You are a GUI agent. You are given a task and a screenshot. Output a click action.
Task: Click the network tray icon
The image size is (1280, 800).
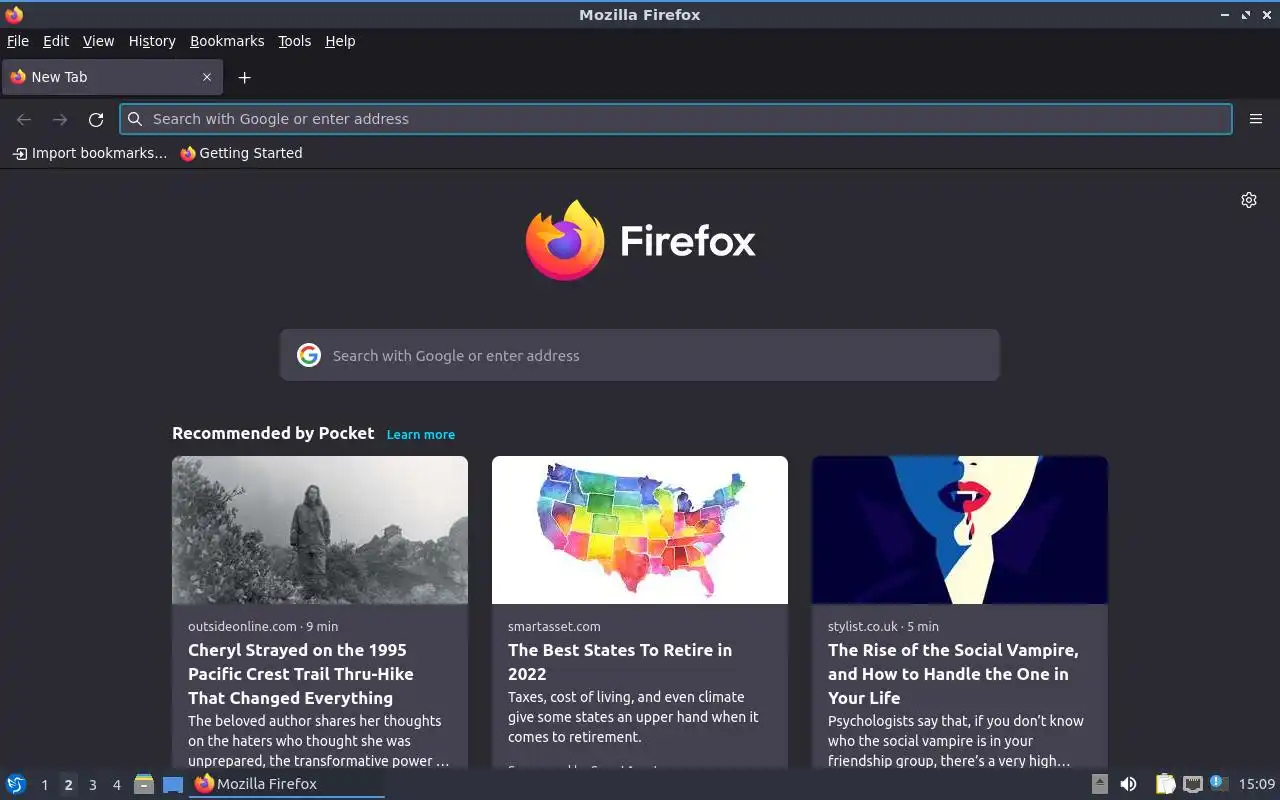coord(1192,784)
